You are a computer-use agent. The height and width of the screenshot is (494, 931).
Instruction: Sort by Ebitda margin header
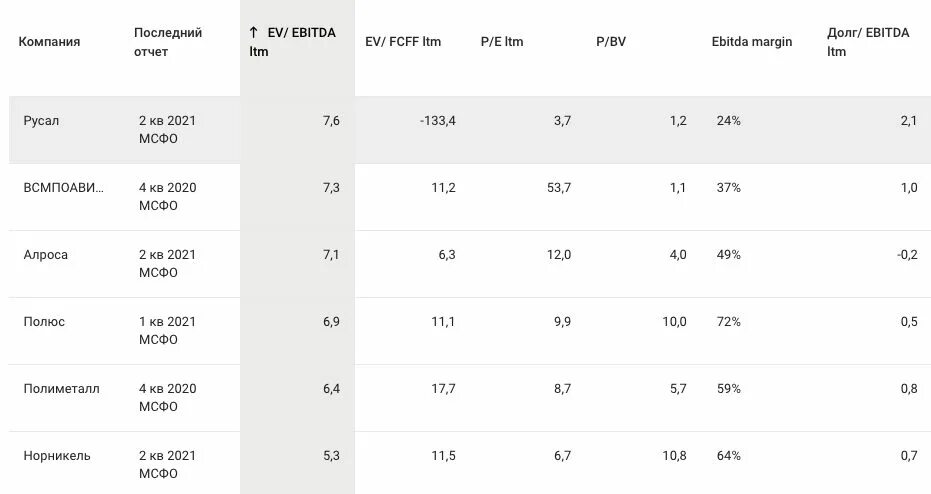752,42
